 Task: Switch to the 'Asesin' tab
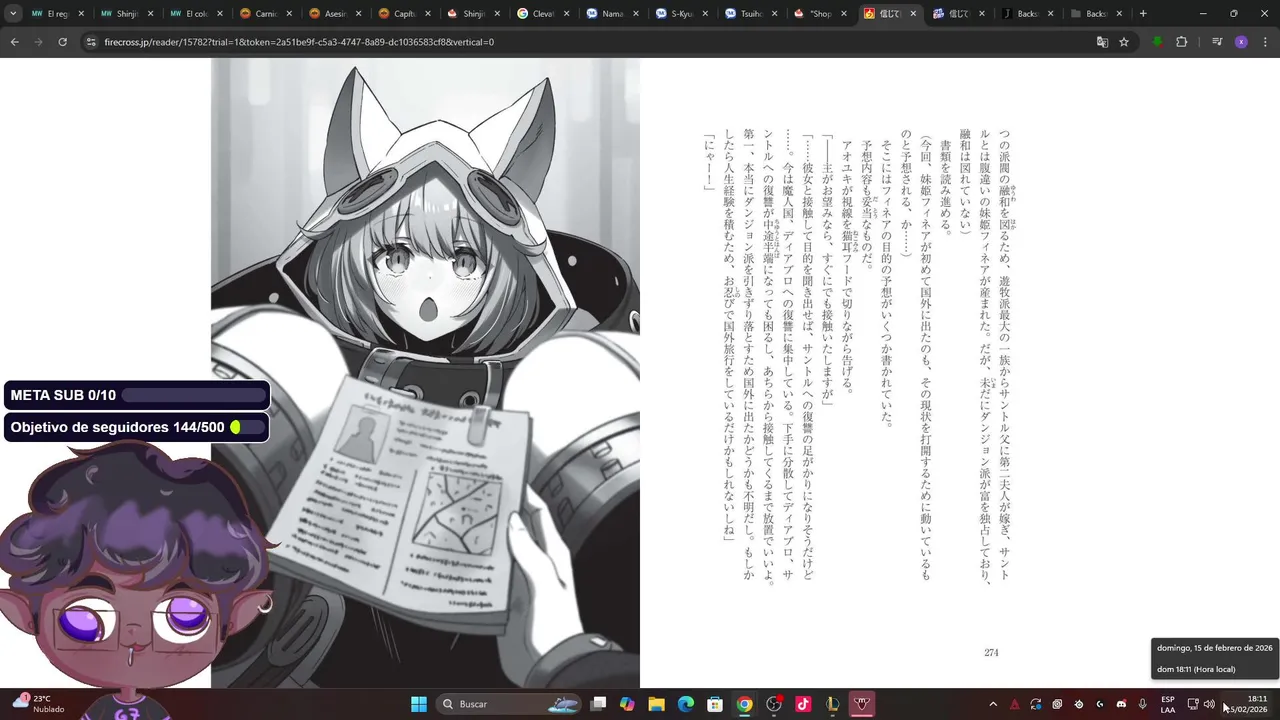pyautogui.click(x=335, y=14)
